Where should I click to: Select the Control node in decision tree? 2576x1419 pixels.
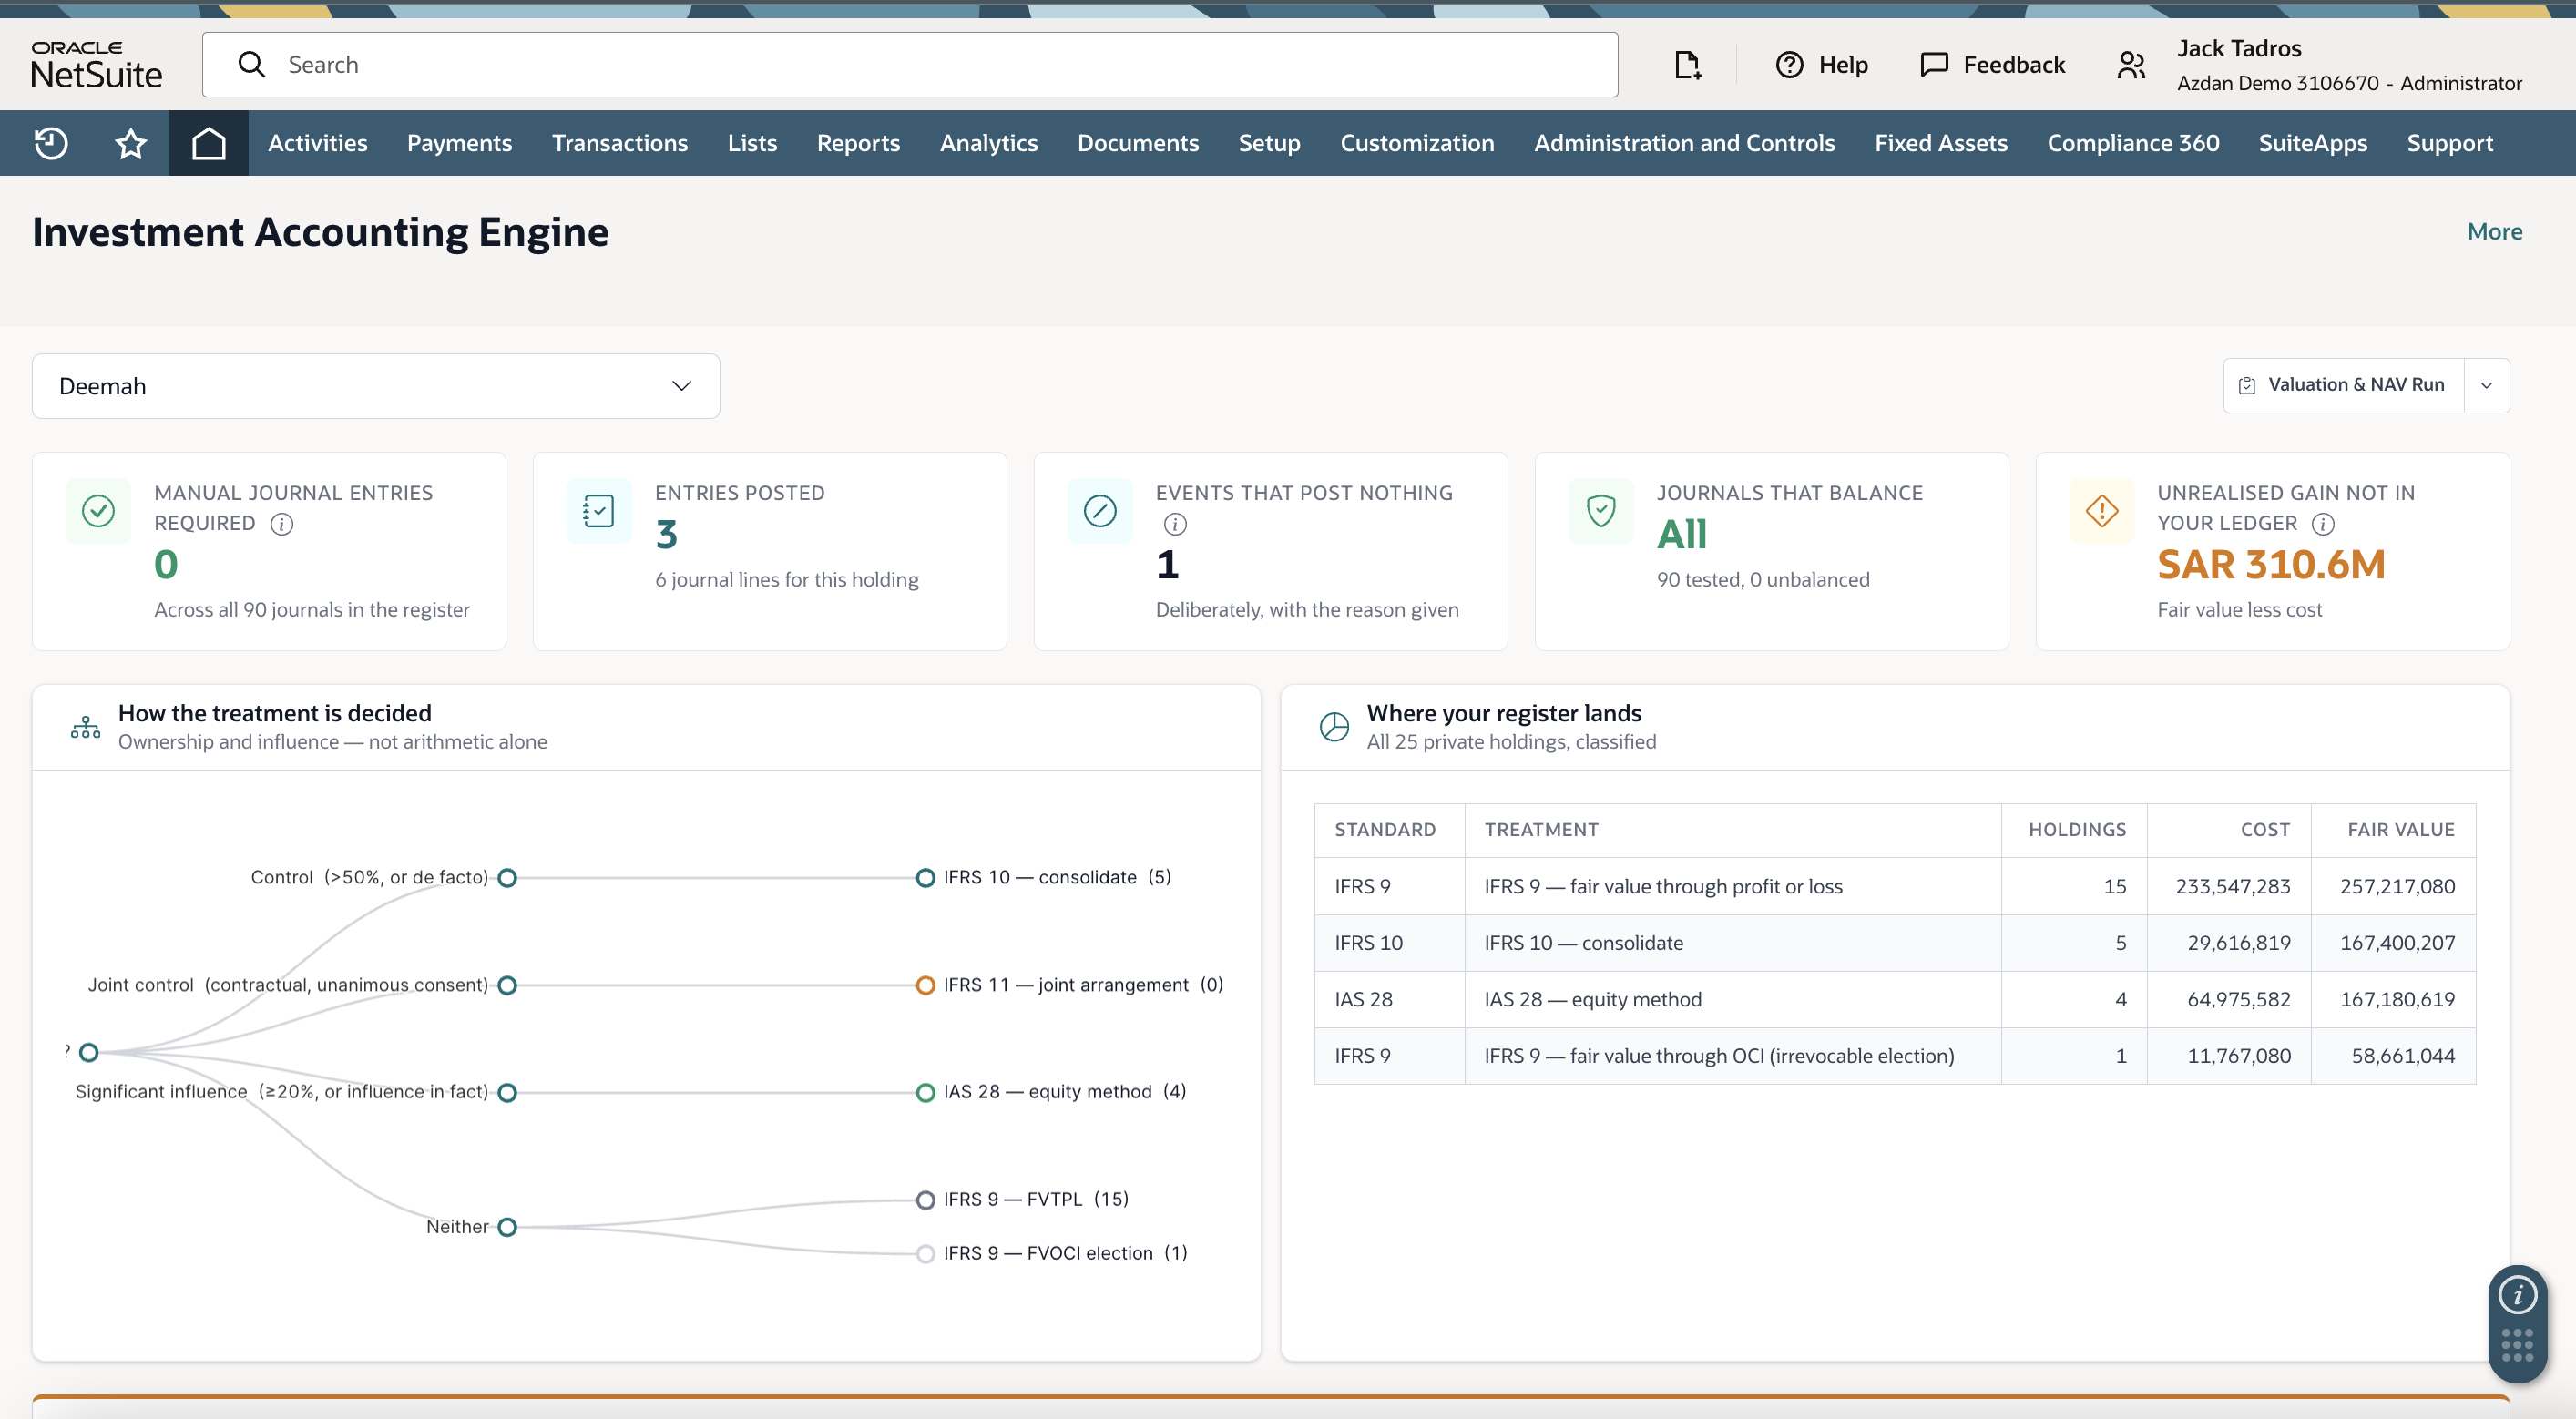[507, 878]
